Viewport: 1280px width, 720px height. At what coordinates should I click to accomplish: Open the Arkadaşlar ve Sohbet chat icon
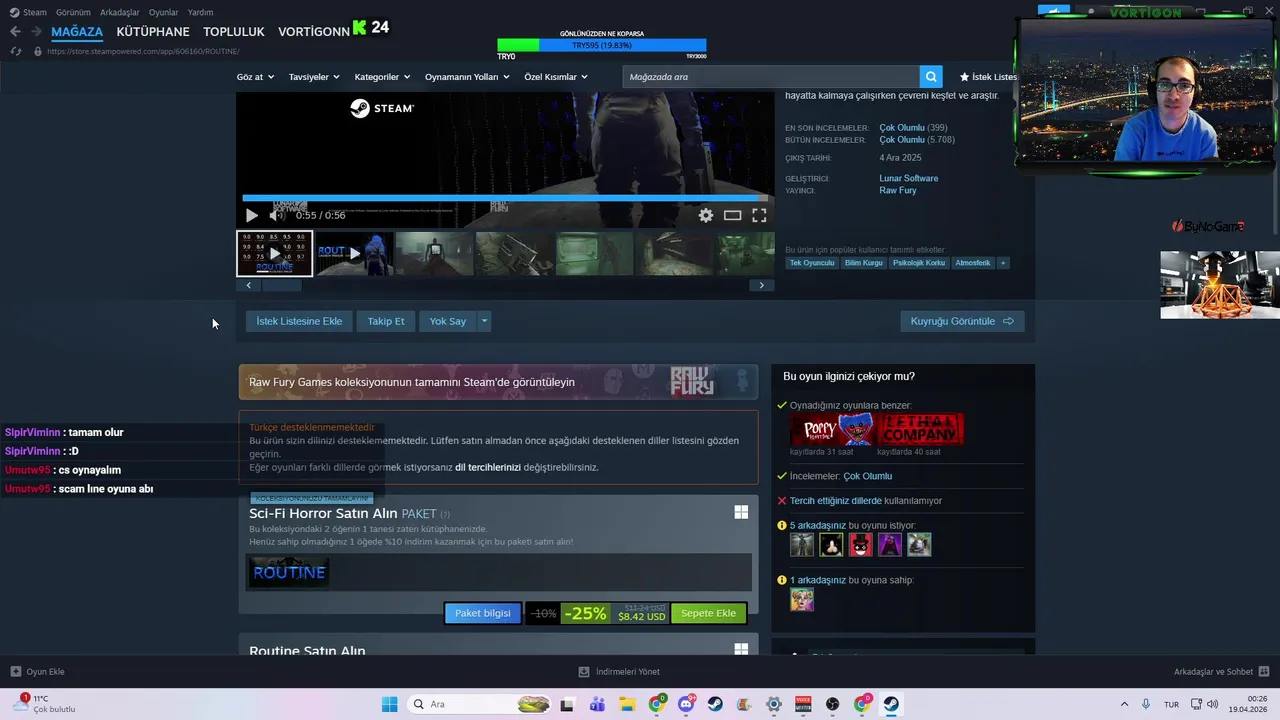click(1264, 672)
